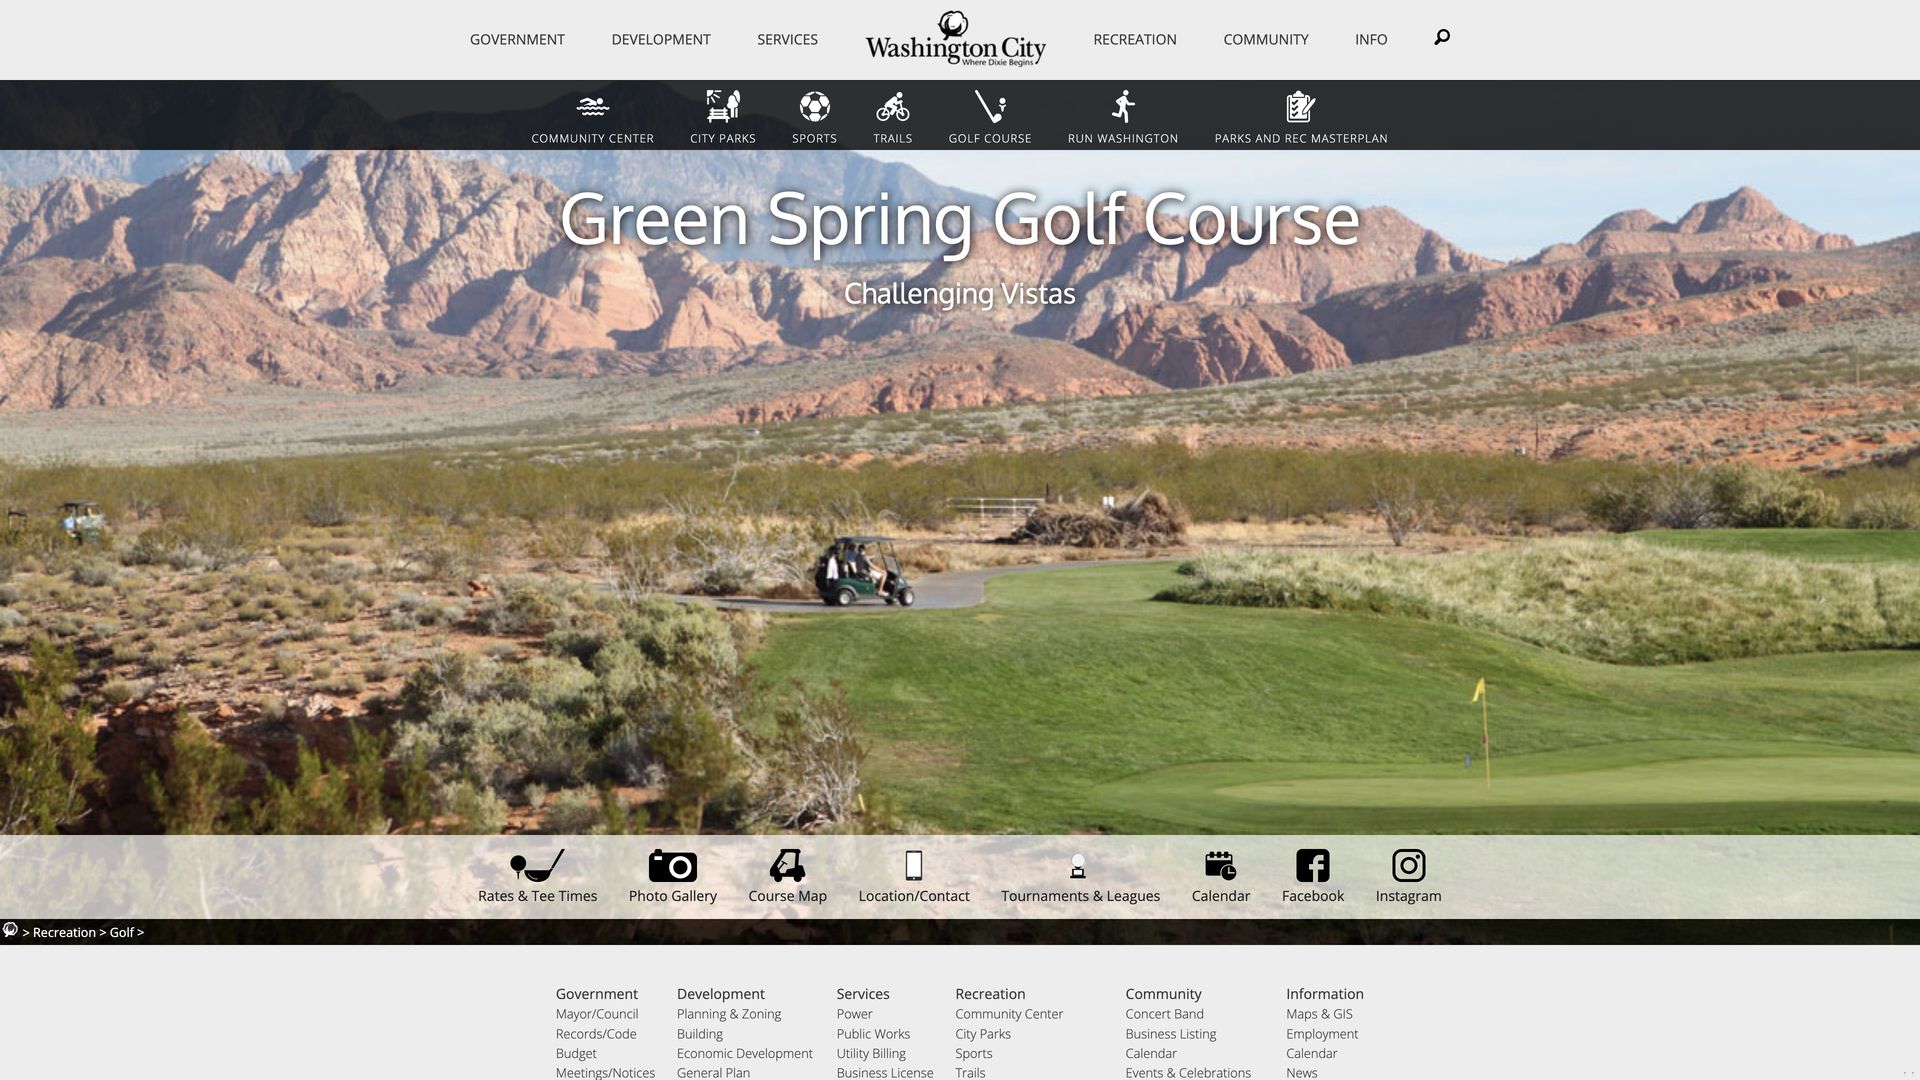Open the Development menu

[x=661, y=39]
